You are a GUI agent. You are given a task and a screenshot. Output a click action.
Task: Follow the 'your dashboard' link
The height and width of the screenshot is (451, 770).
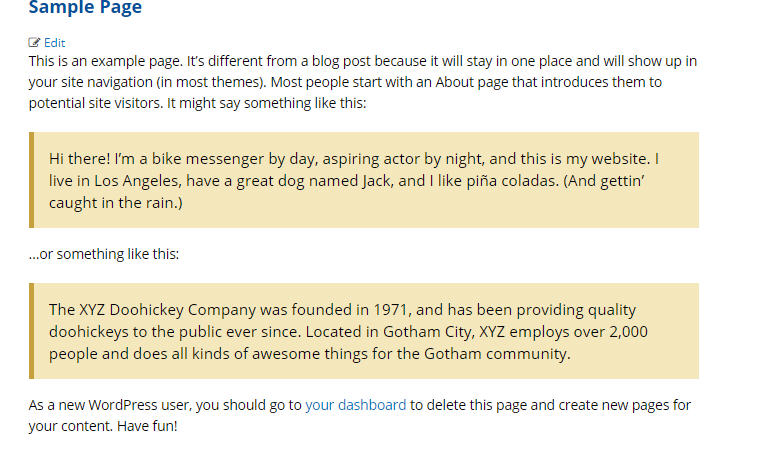point(356,405)
